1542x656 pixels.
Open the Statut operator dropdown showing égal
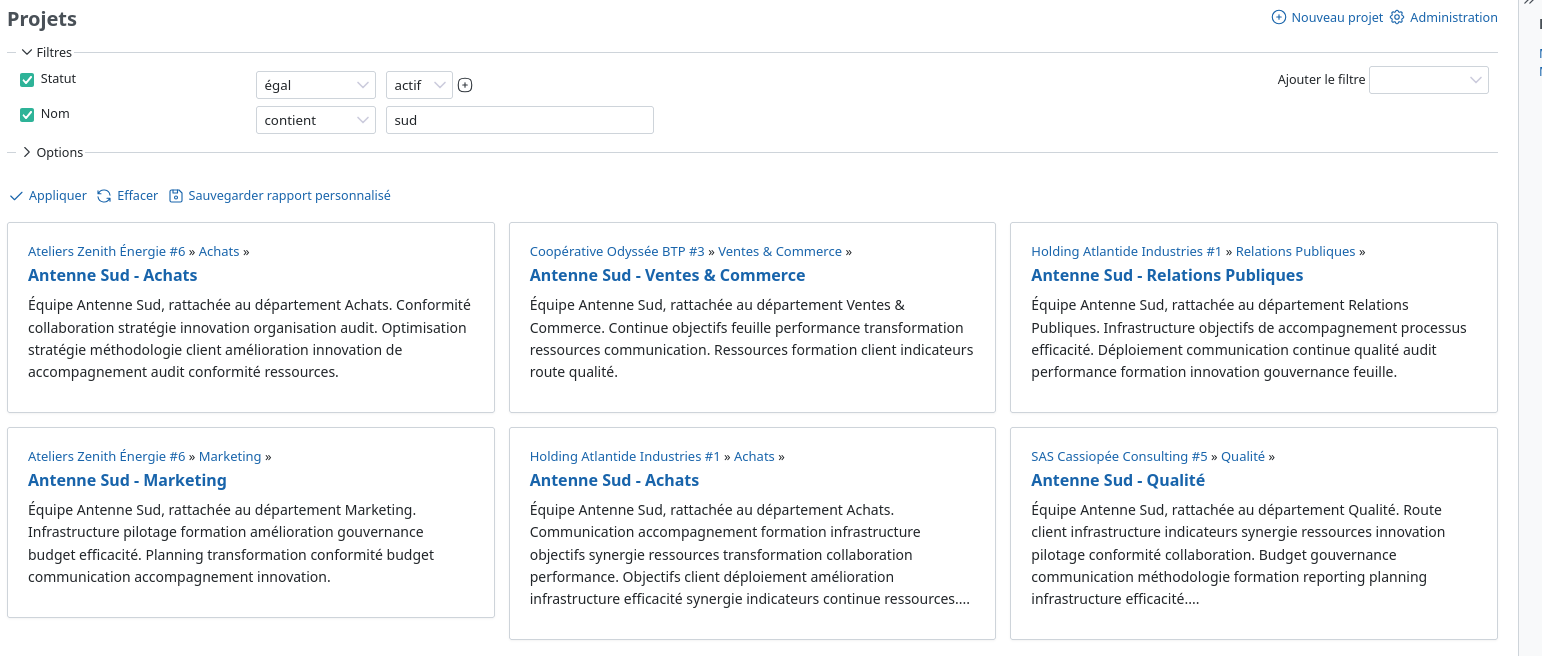316,85
